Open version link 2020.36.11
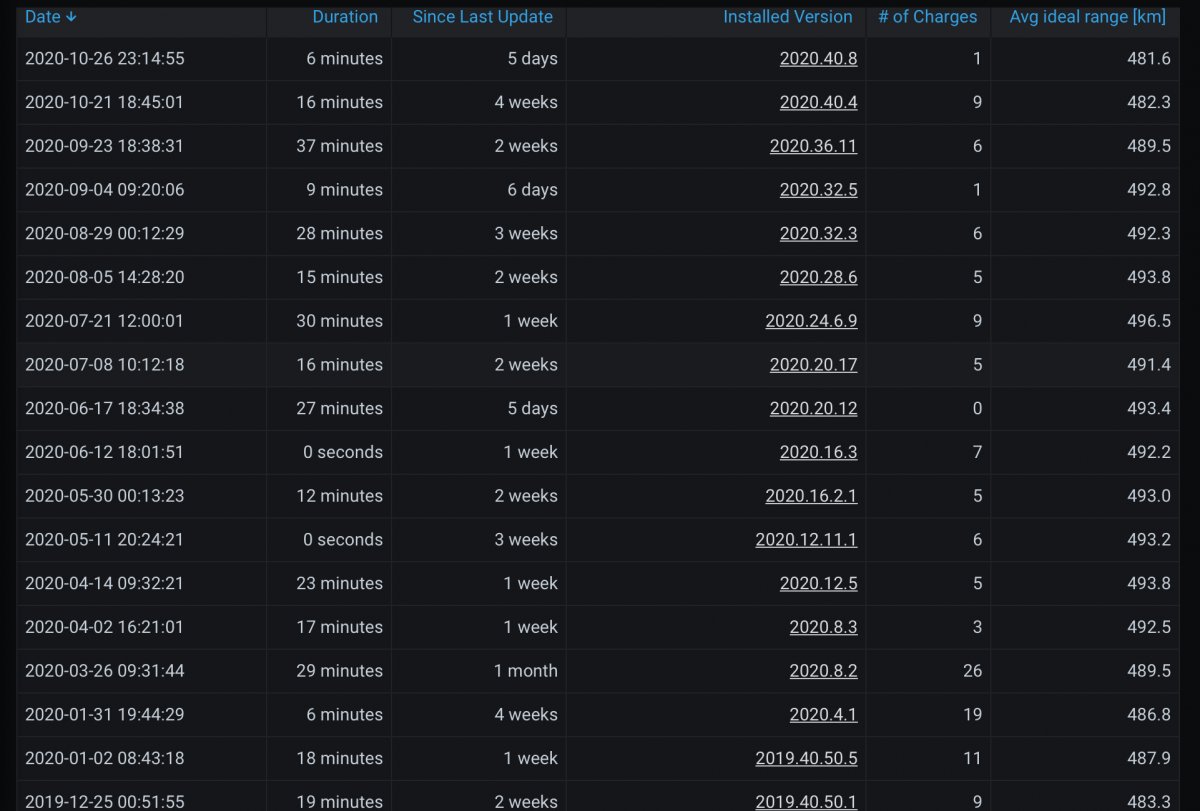This screenshot has height=811, width=1200. [x=813, y=146]
